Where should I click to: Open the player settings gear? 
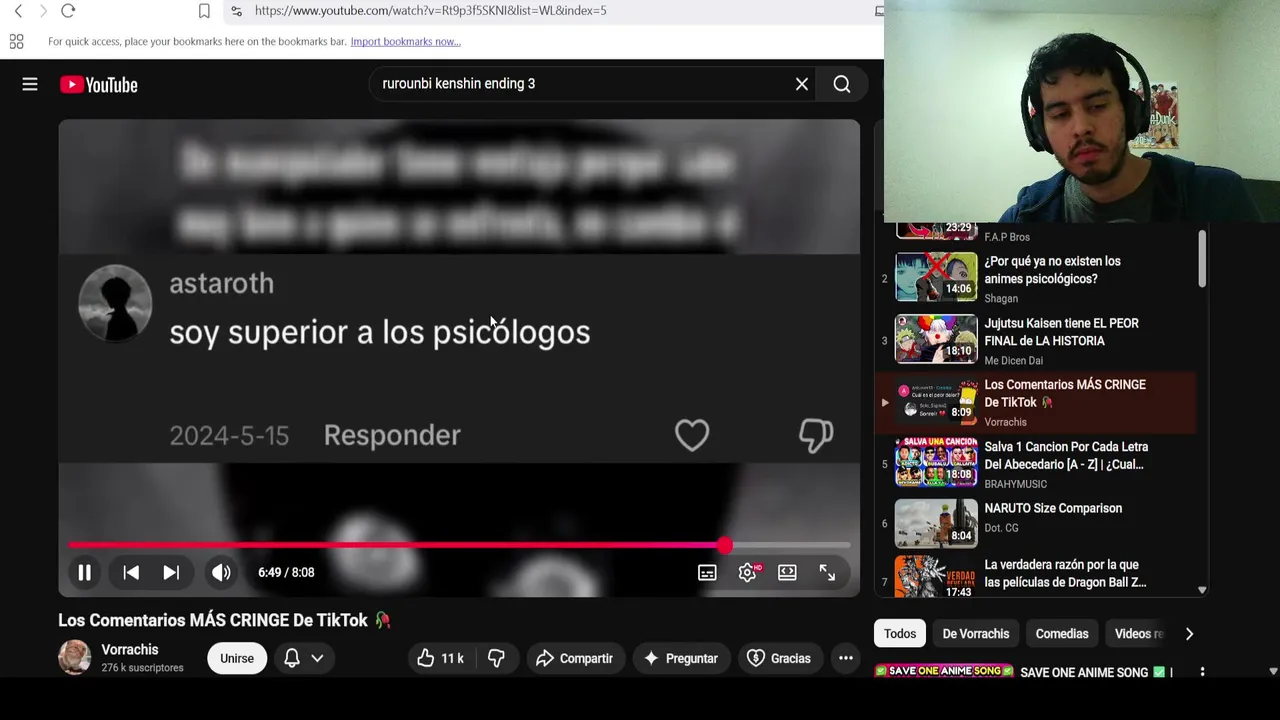pyautogui.click(x=748, y=572)
